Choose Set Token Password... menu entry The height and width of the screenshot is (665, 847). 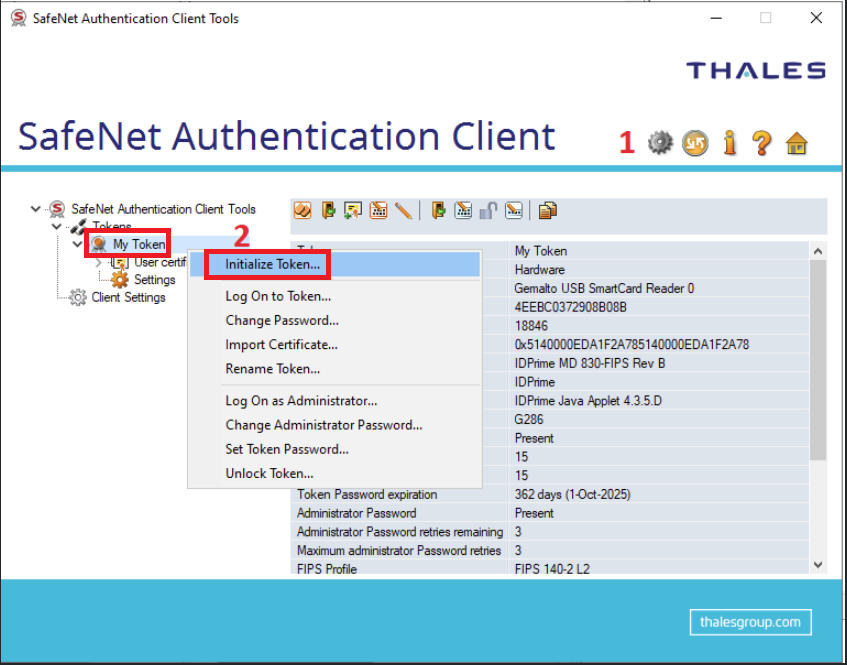[335, 449]
